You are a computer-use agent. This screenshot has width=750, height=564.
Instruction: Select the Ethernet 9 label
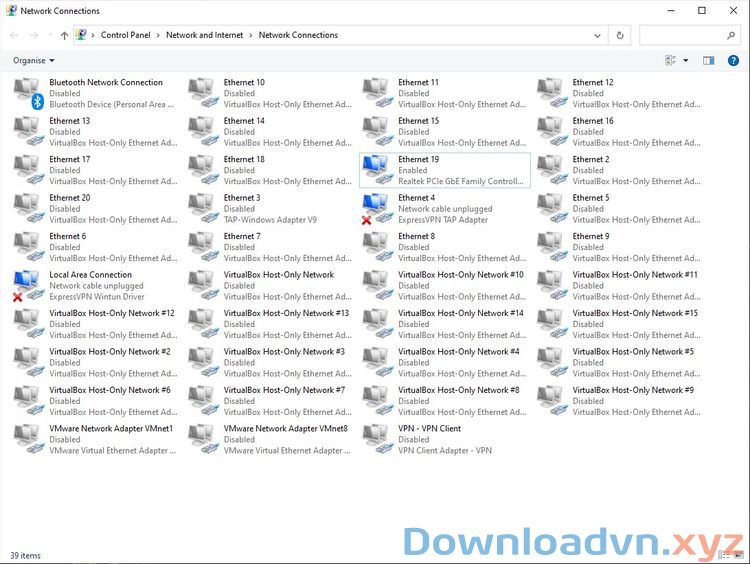pyautogui.click(x=591, y=236)
